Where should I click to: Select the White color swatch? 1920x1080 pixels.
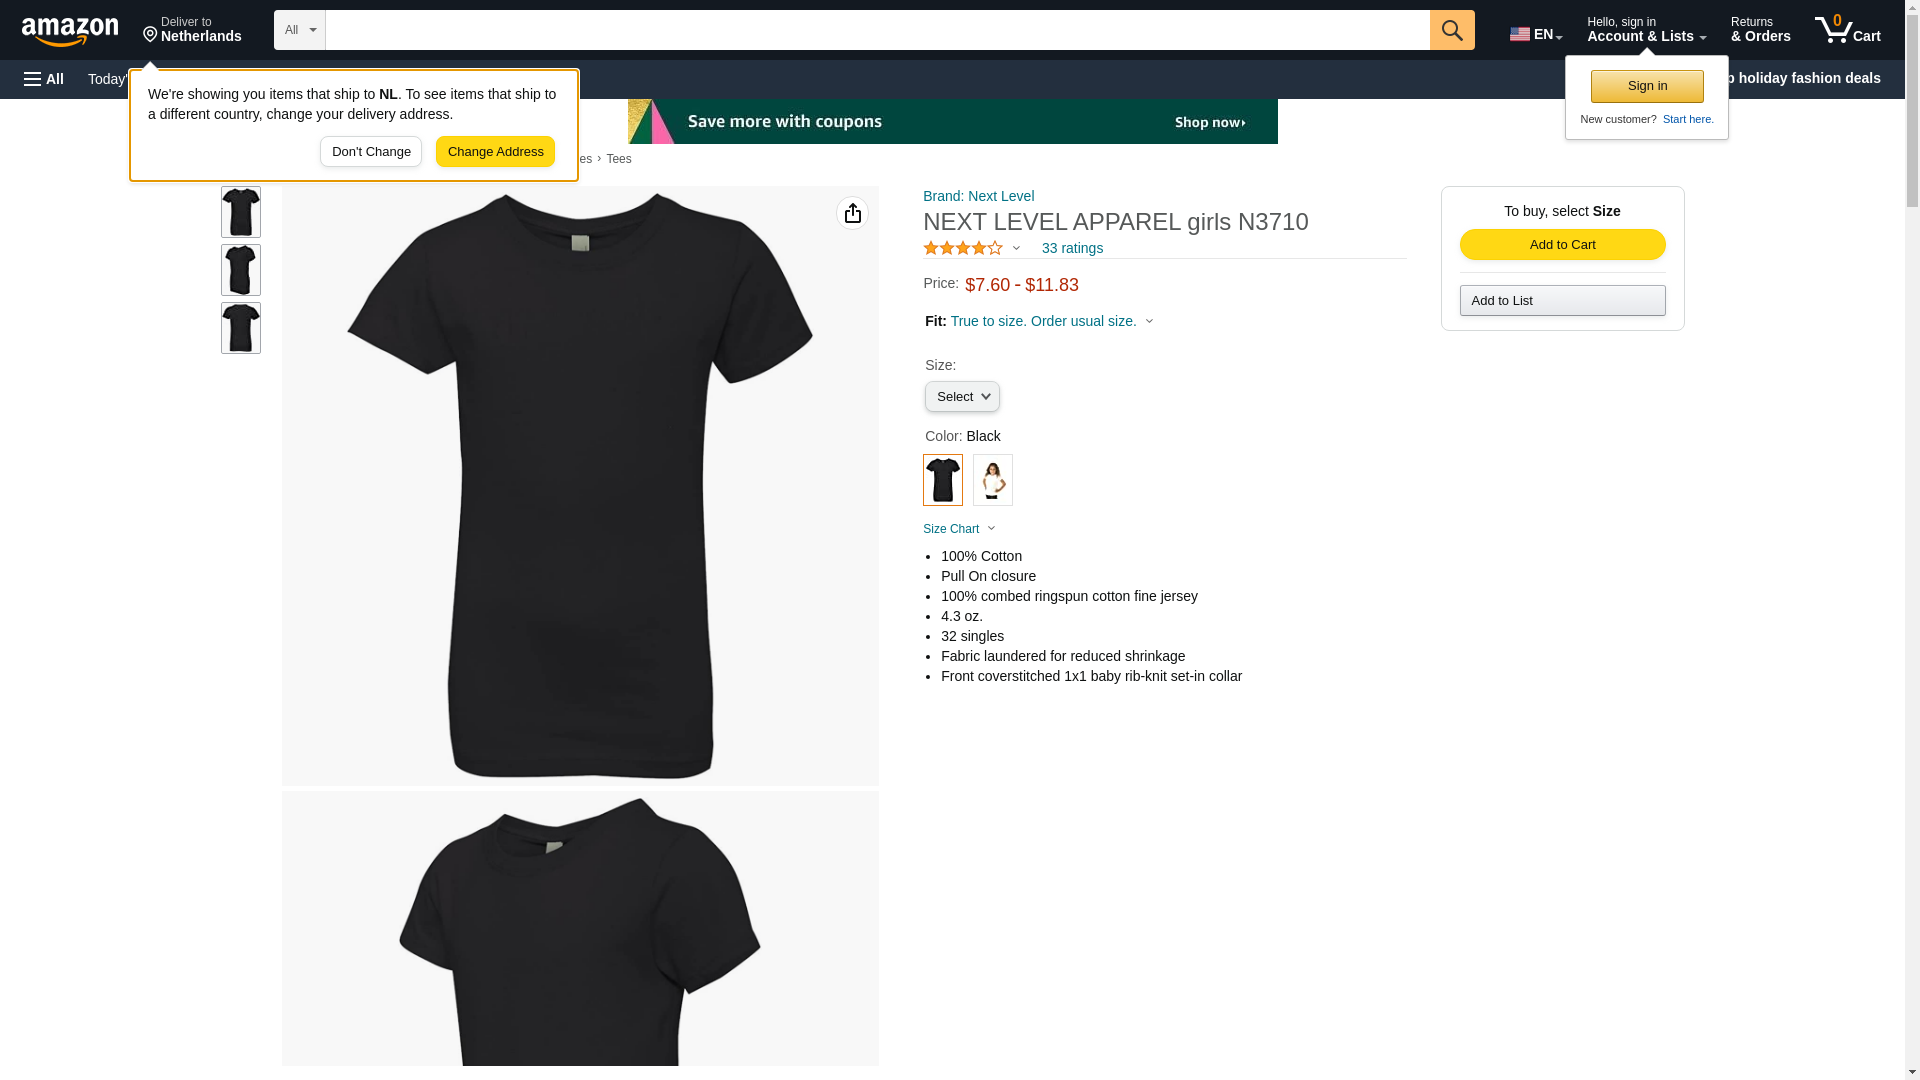pos(992,480)
